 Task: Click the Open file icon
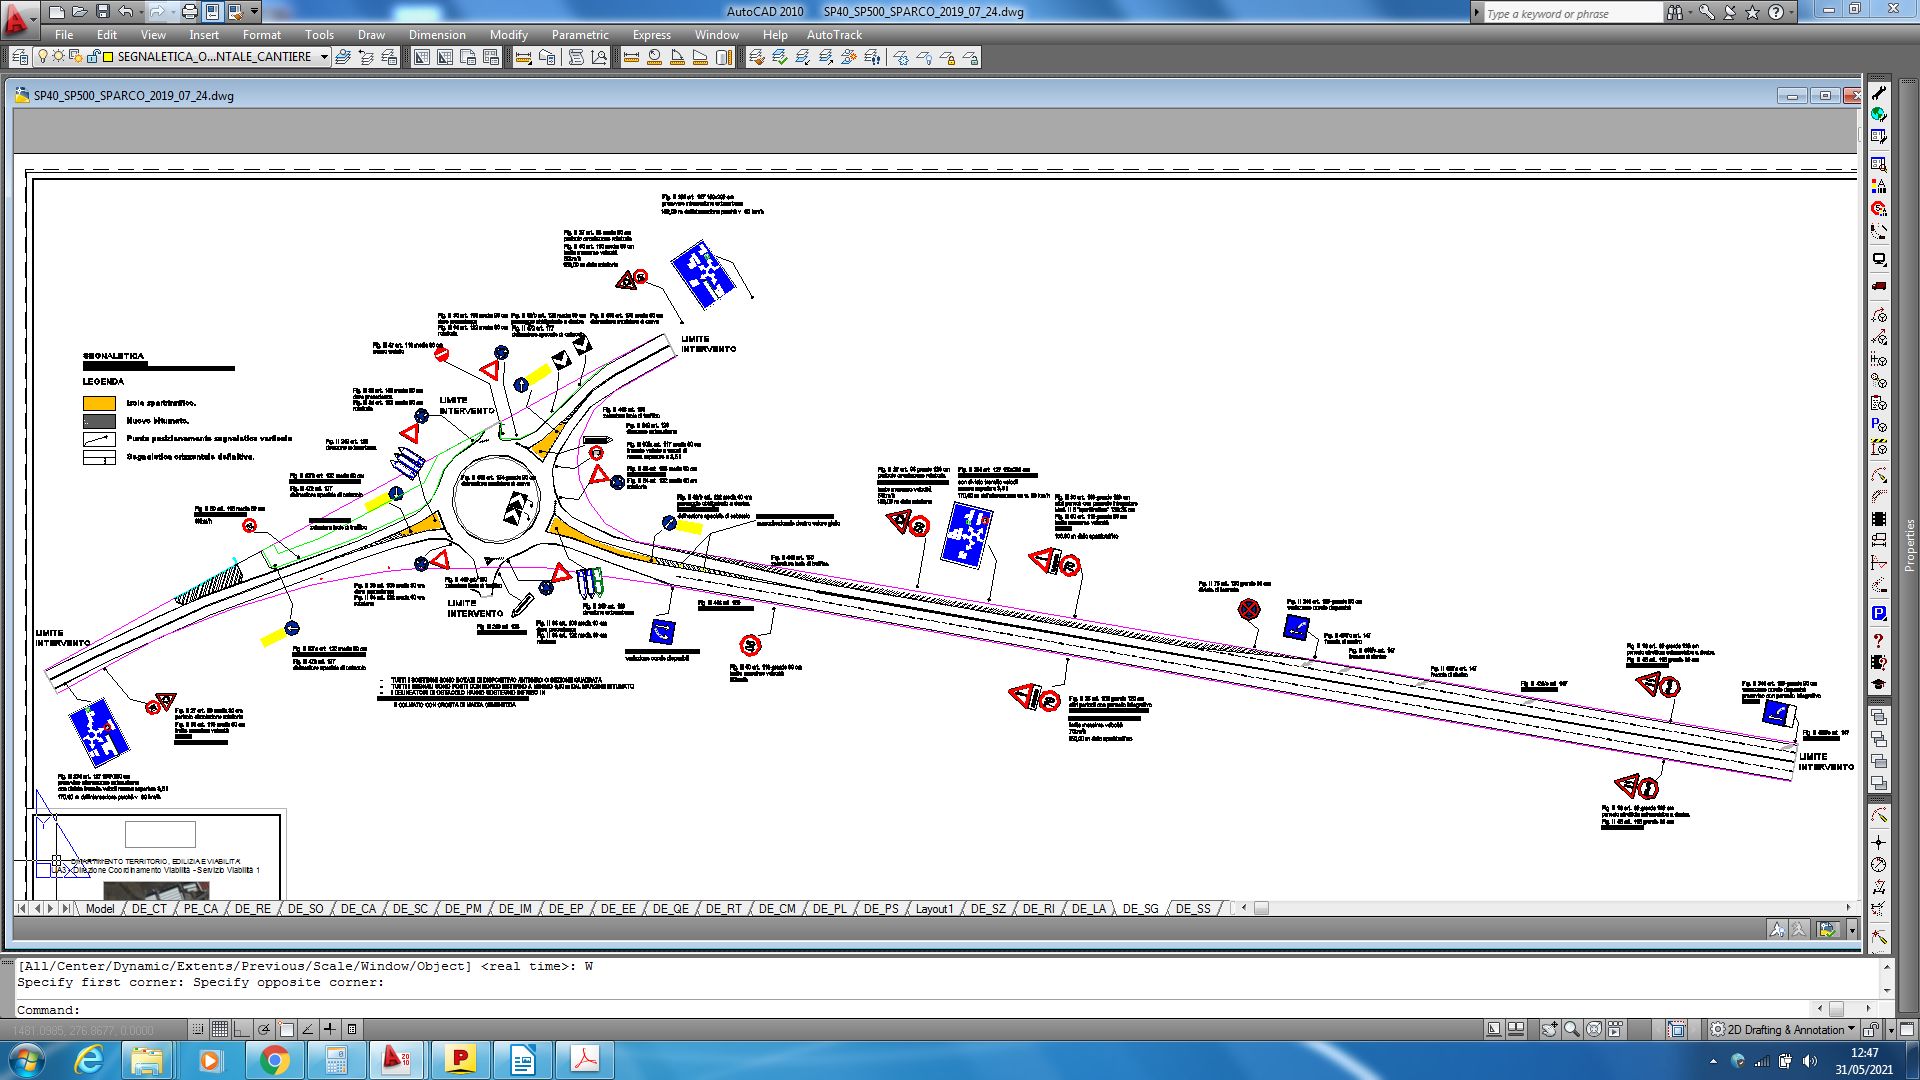80,12
